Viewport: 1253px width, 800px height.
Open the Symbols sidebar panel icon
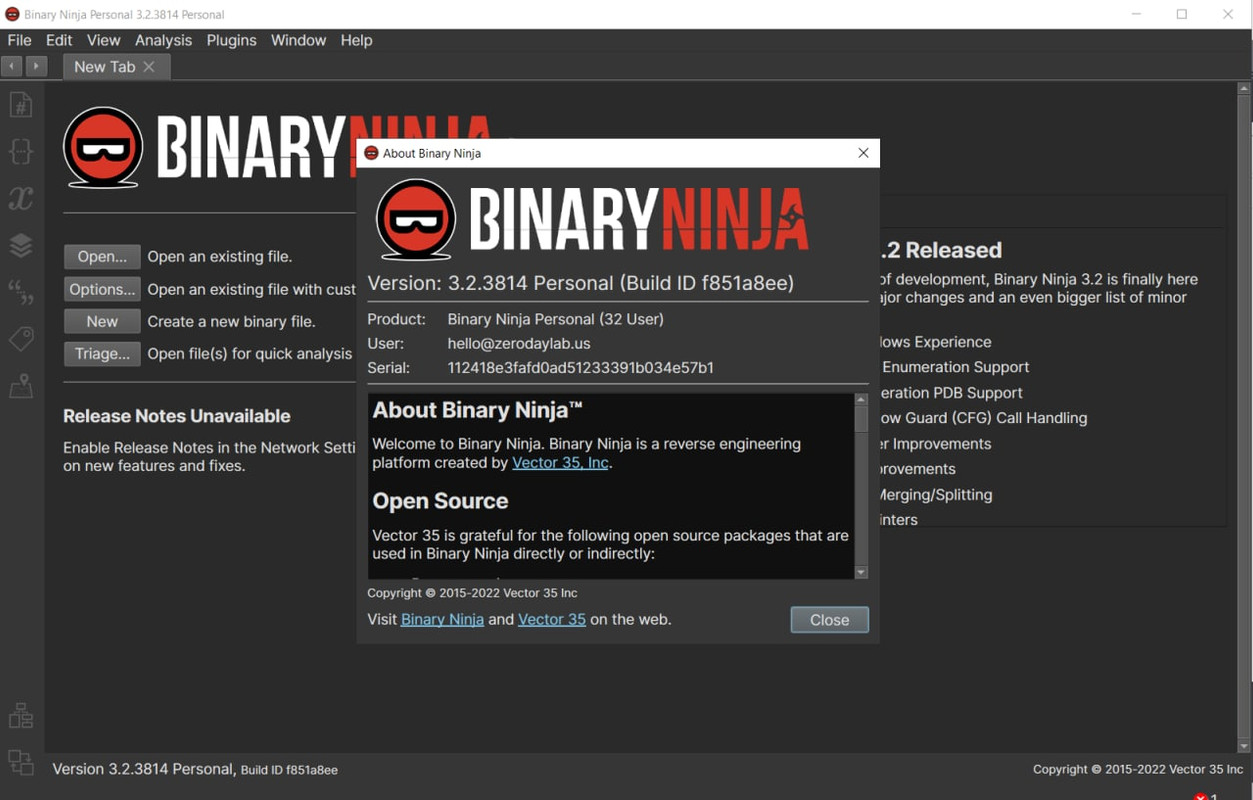tap(21, 104)
